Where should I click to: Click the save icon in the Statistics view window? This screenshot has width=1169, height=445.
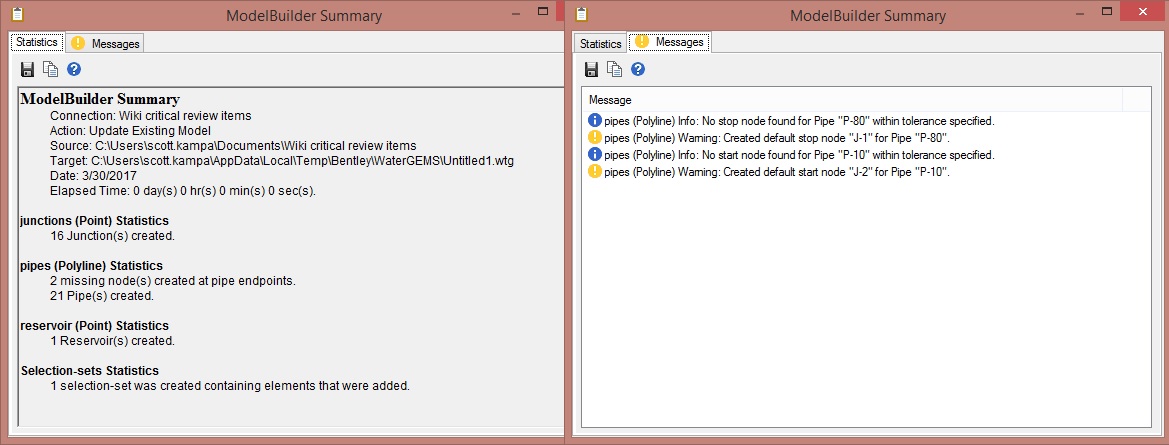(x=28, y=69)
